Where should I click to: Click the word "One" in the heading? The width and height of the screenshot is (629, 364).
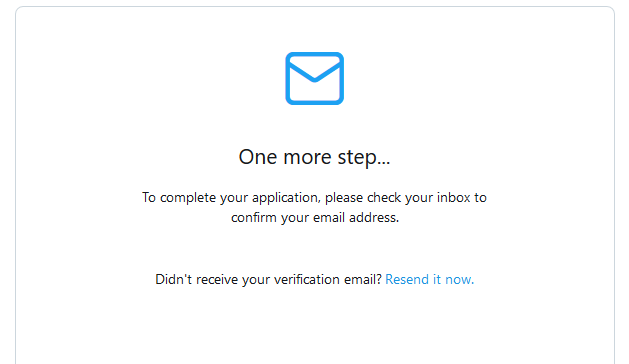click(x=258, y=157)
